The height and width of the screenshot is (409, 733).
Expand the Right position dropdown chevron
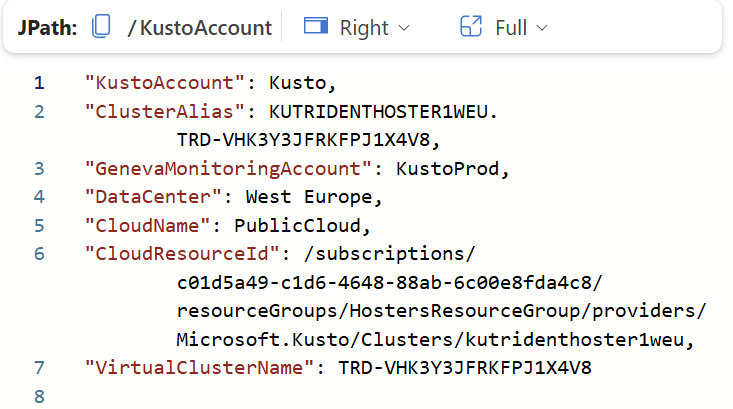pos(404,28)
